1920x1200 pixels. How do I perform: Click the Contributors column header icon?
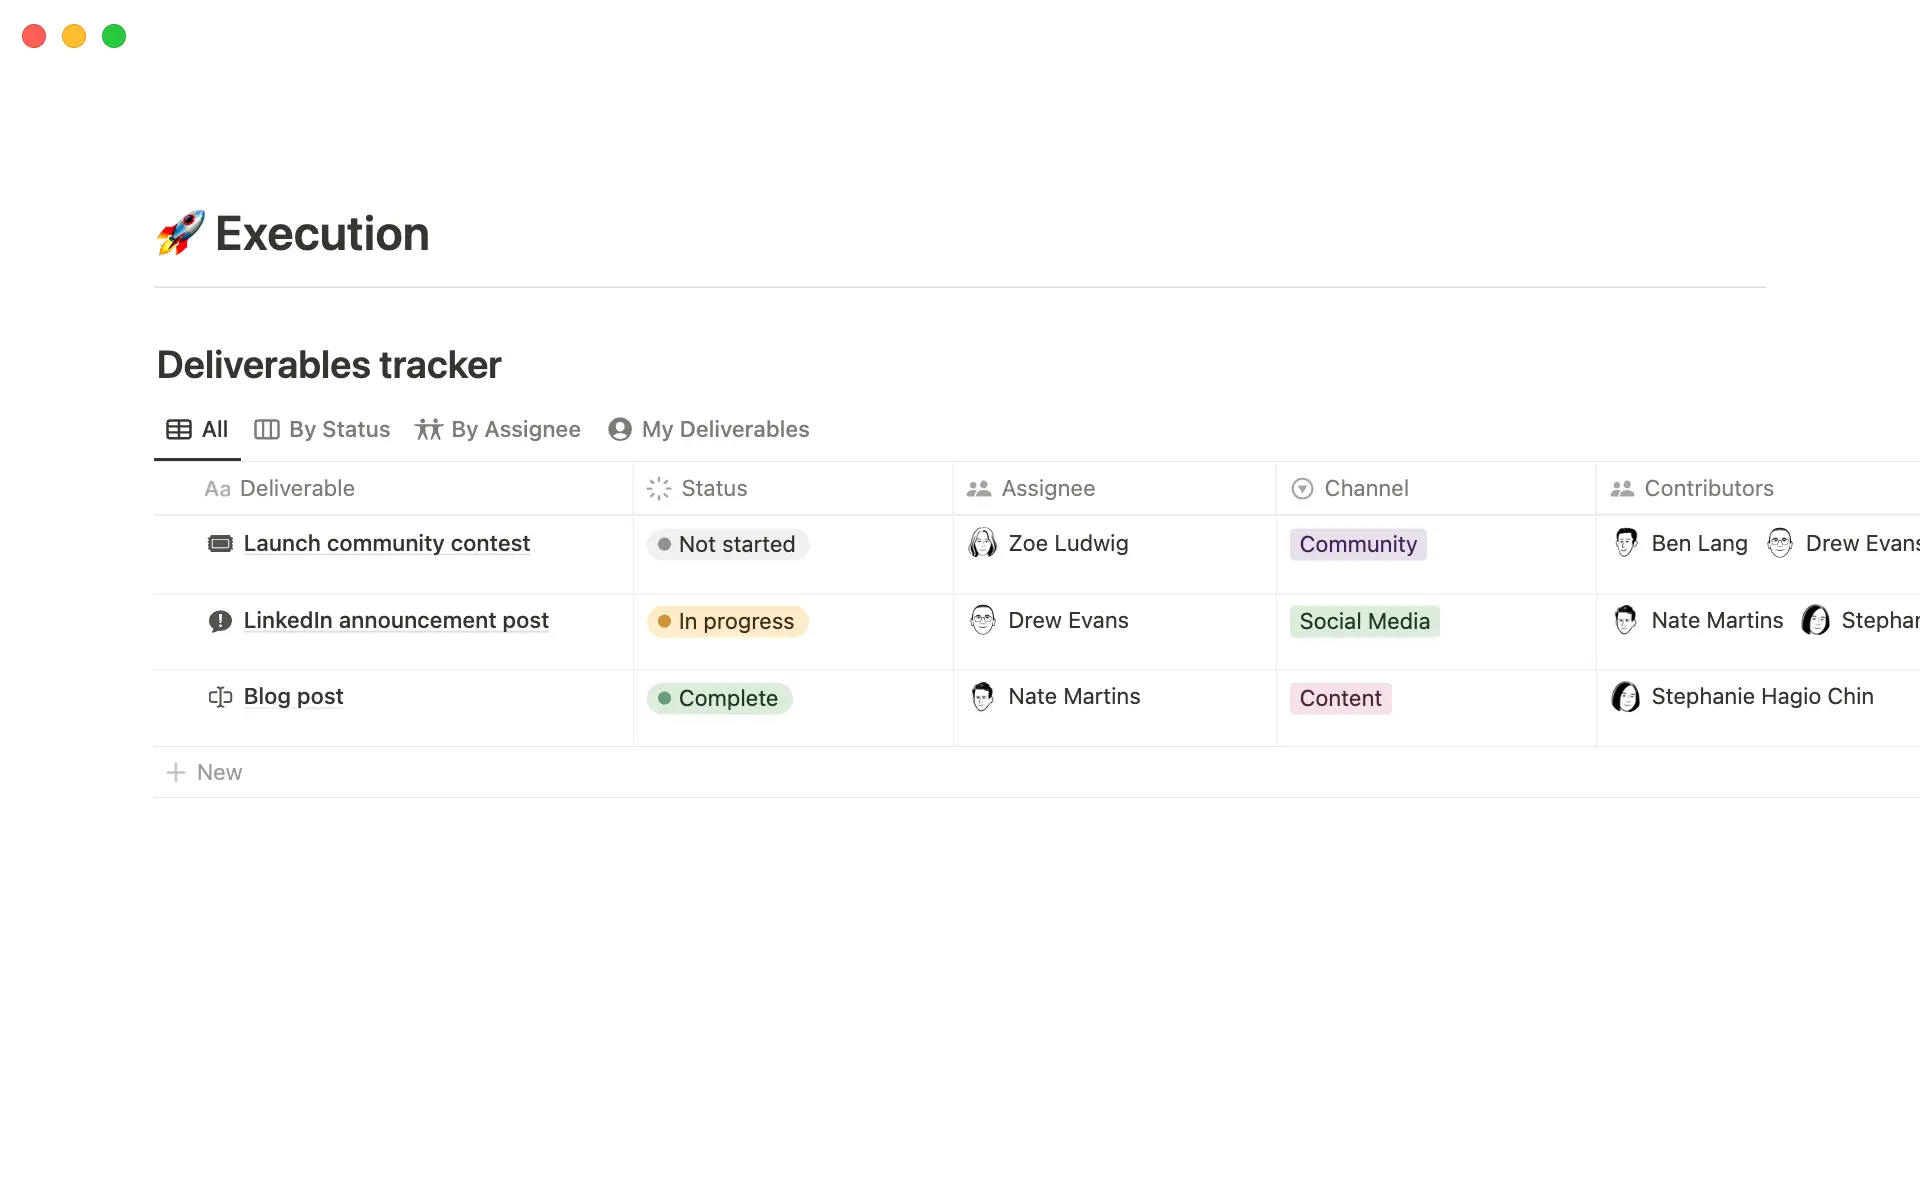(x=1624, y=488)
